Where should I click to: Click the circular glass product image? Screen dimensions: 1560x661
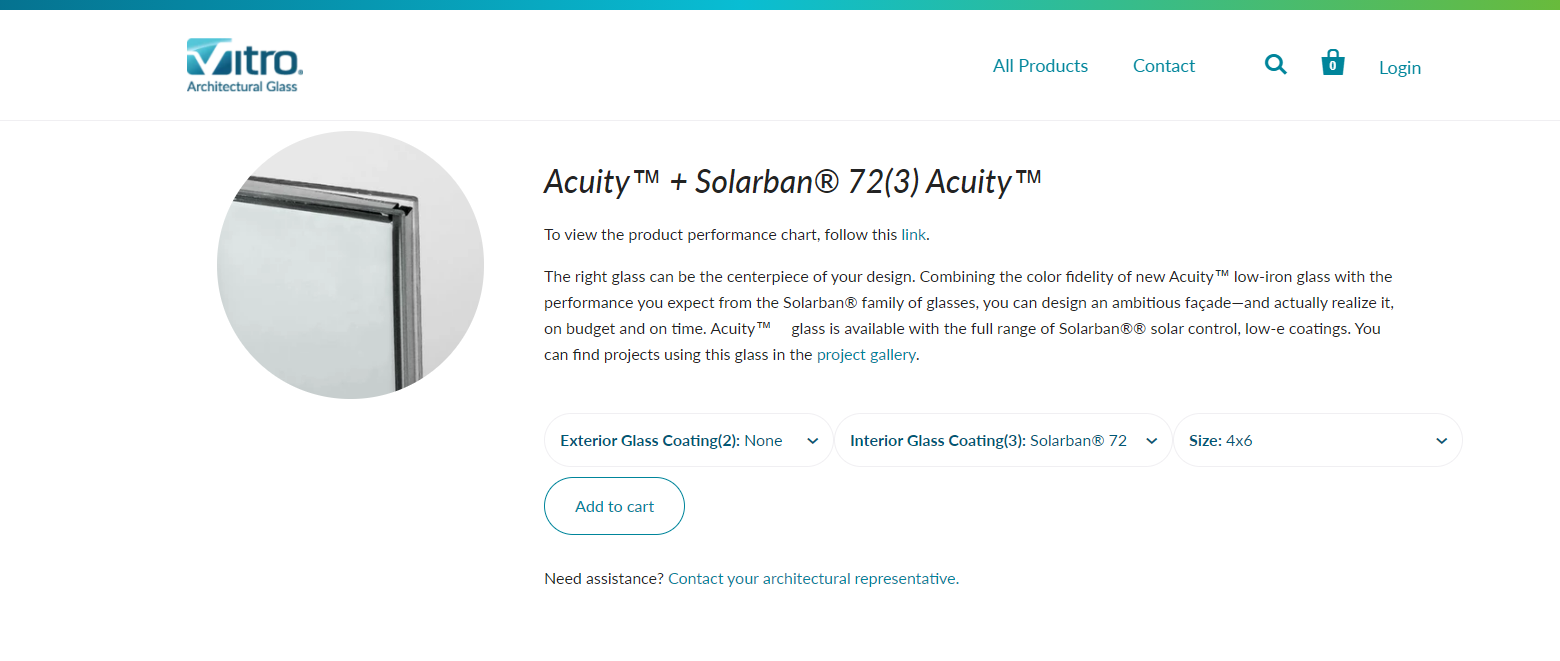tap(350, 265)
